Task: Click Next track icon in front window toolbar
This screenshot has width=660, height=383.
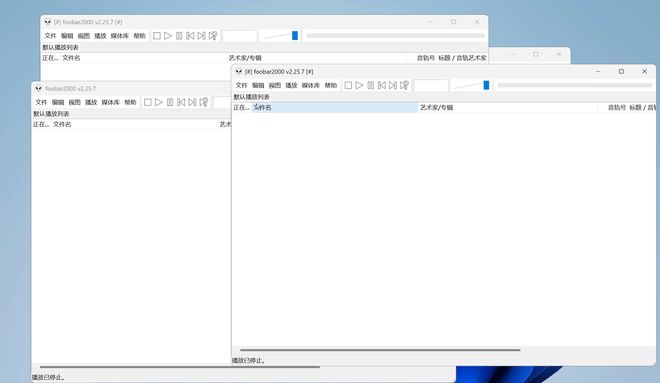Action: tap(393, 85)
